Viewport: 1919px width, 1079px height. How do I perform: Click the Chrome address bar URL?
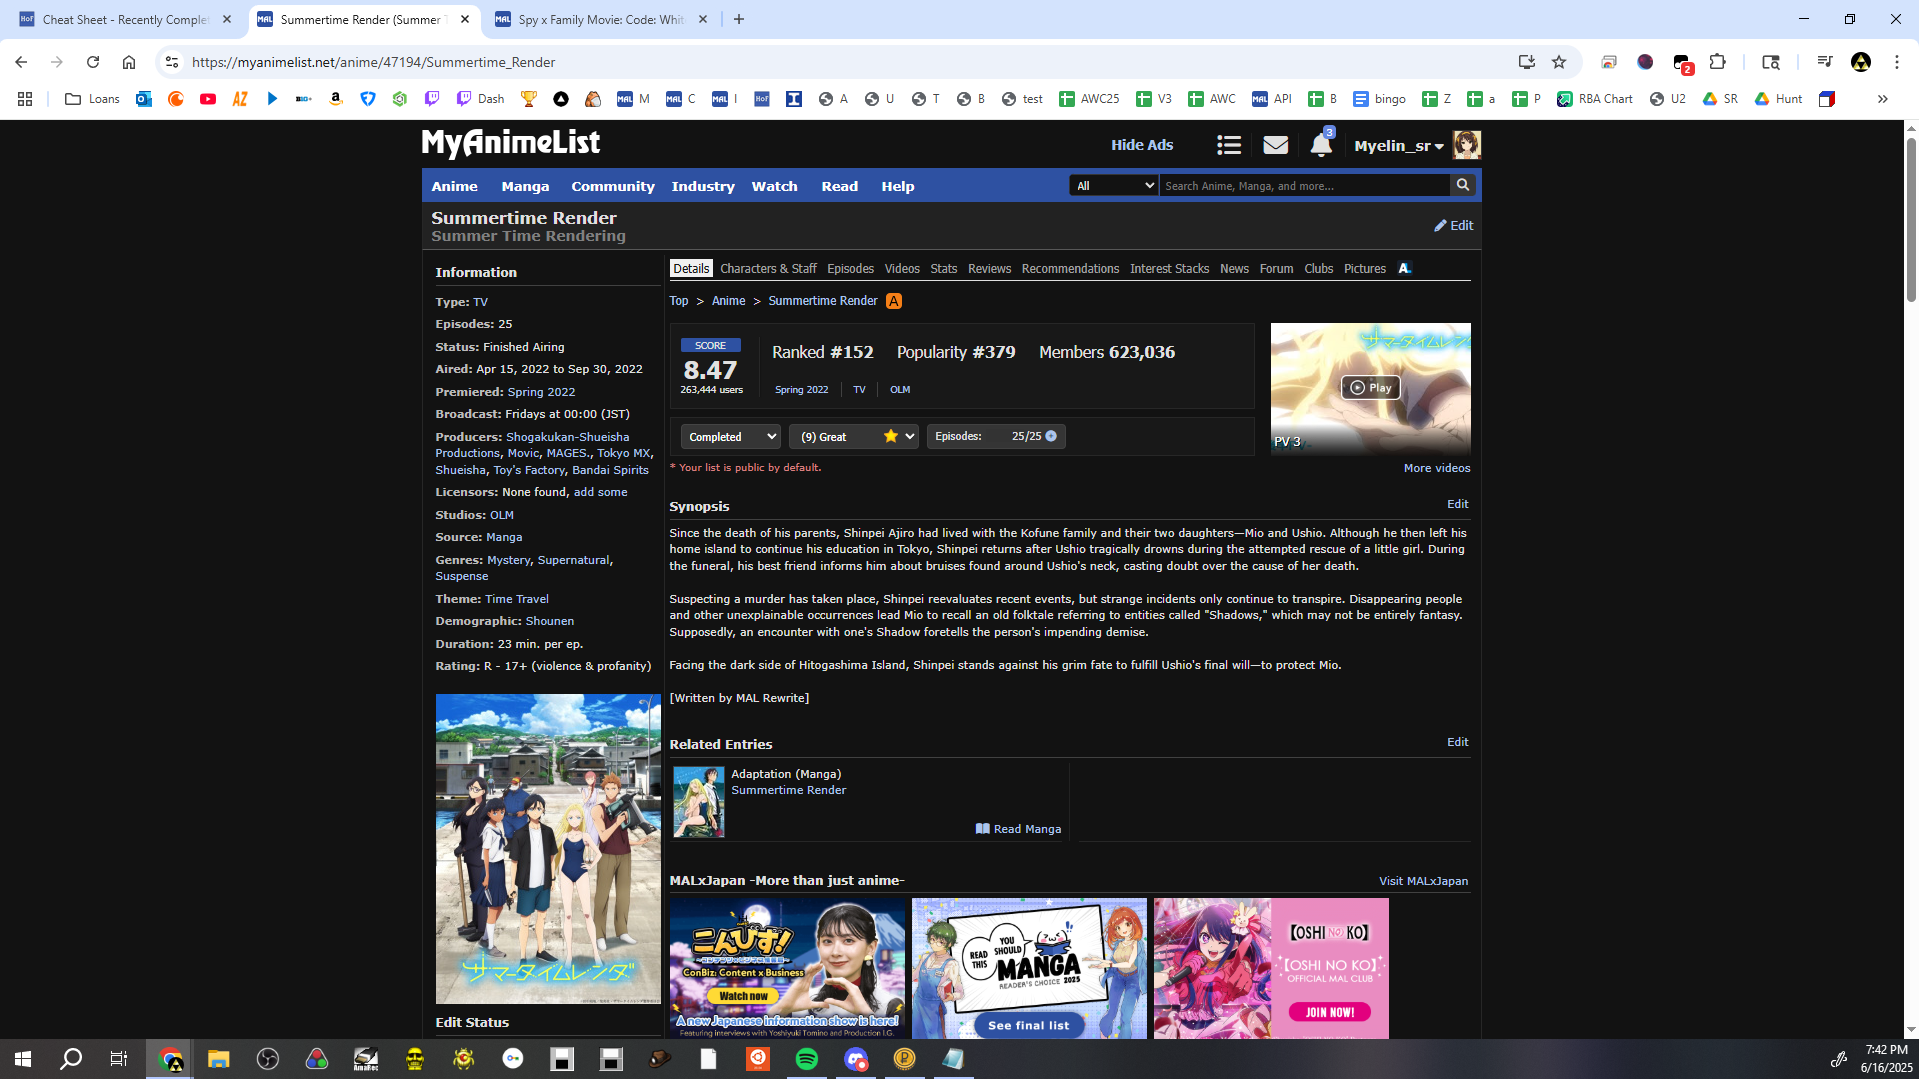click(x=373, y=62)
